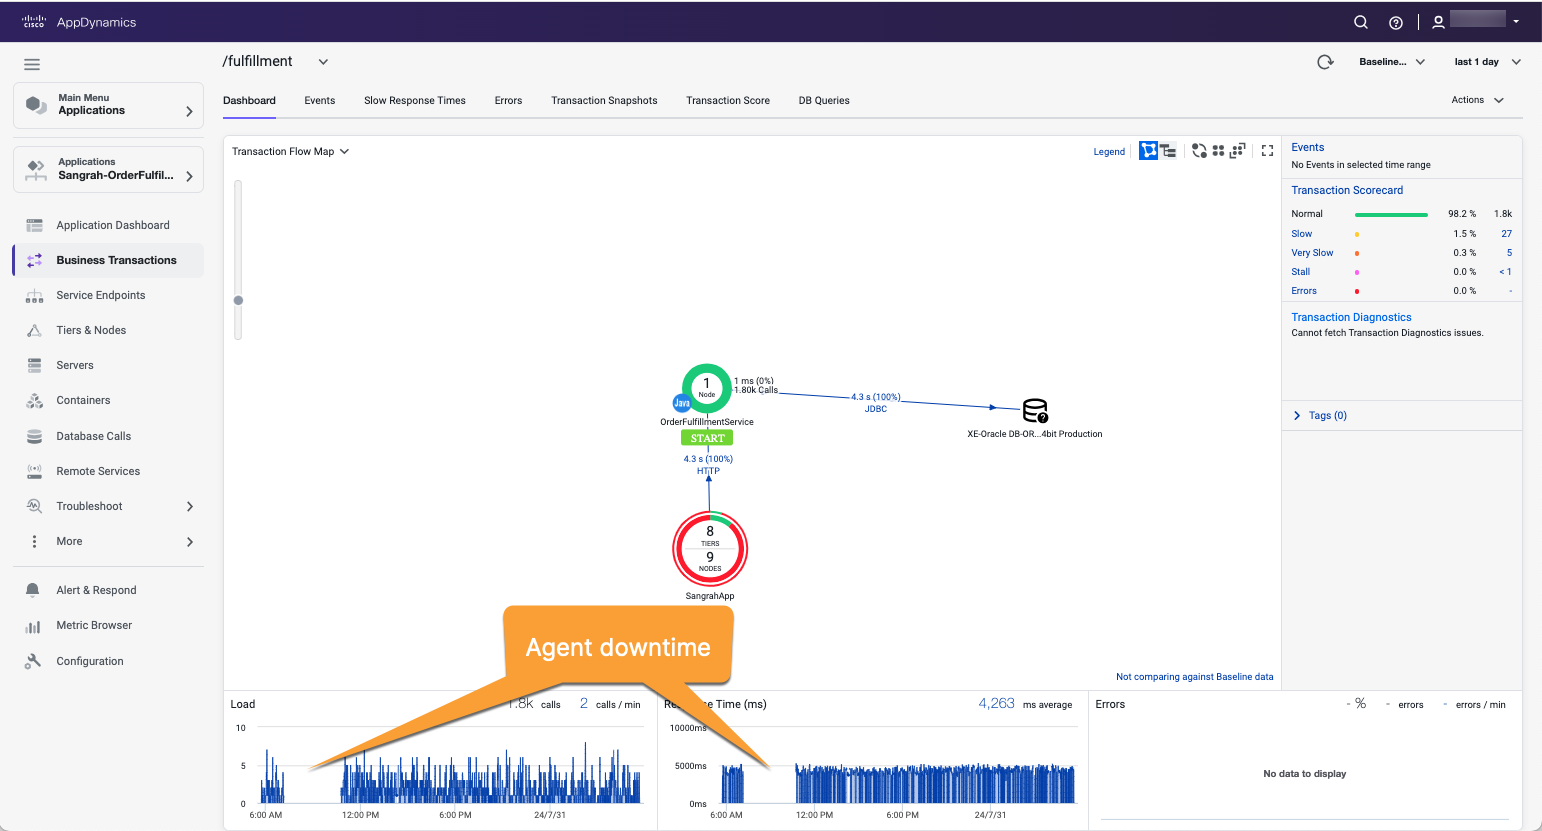Click the fit-to-view zoom icon
The height and width of the screenshot is (831, 1542).
tap(1237, 151)
